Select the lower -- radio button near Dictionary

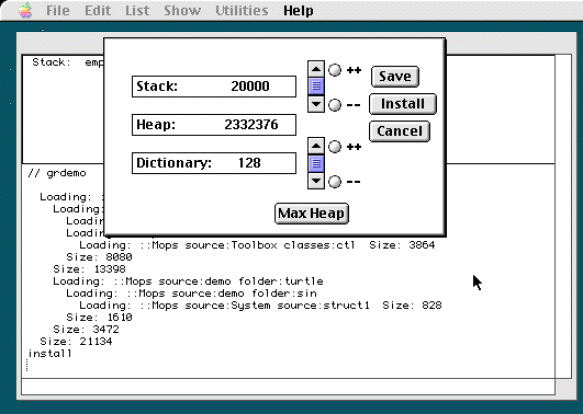point(335,182)
